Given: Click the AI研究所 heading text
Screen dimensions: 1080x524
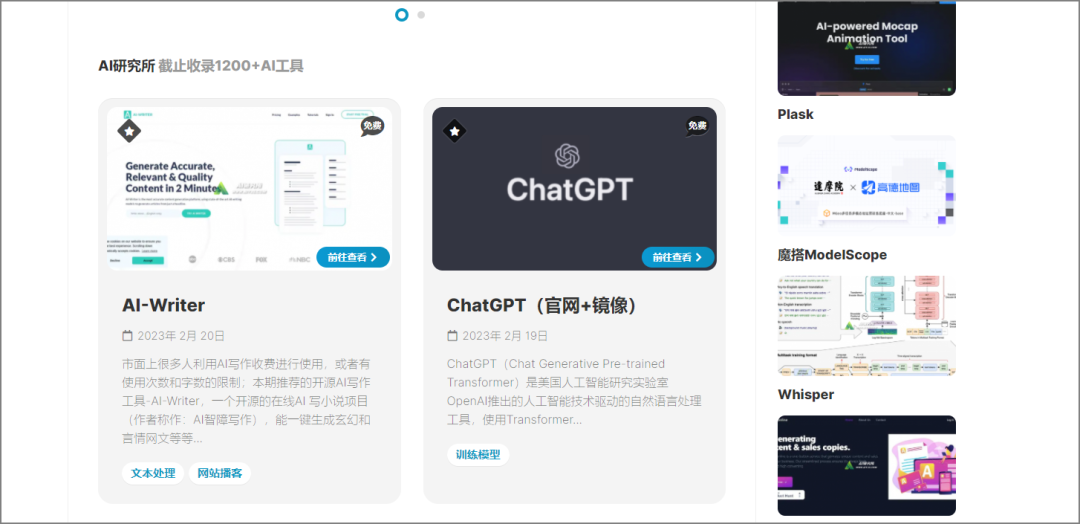Looking at the screenshot, I should [126, 66].
